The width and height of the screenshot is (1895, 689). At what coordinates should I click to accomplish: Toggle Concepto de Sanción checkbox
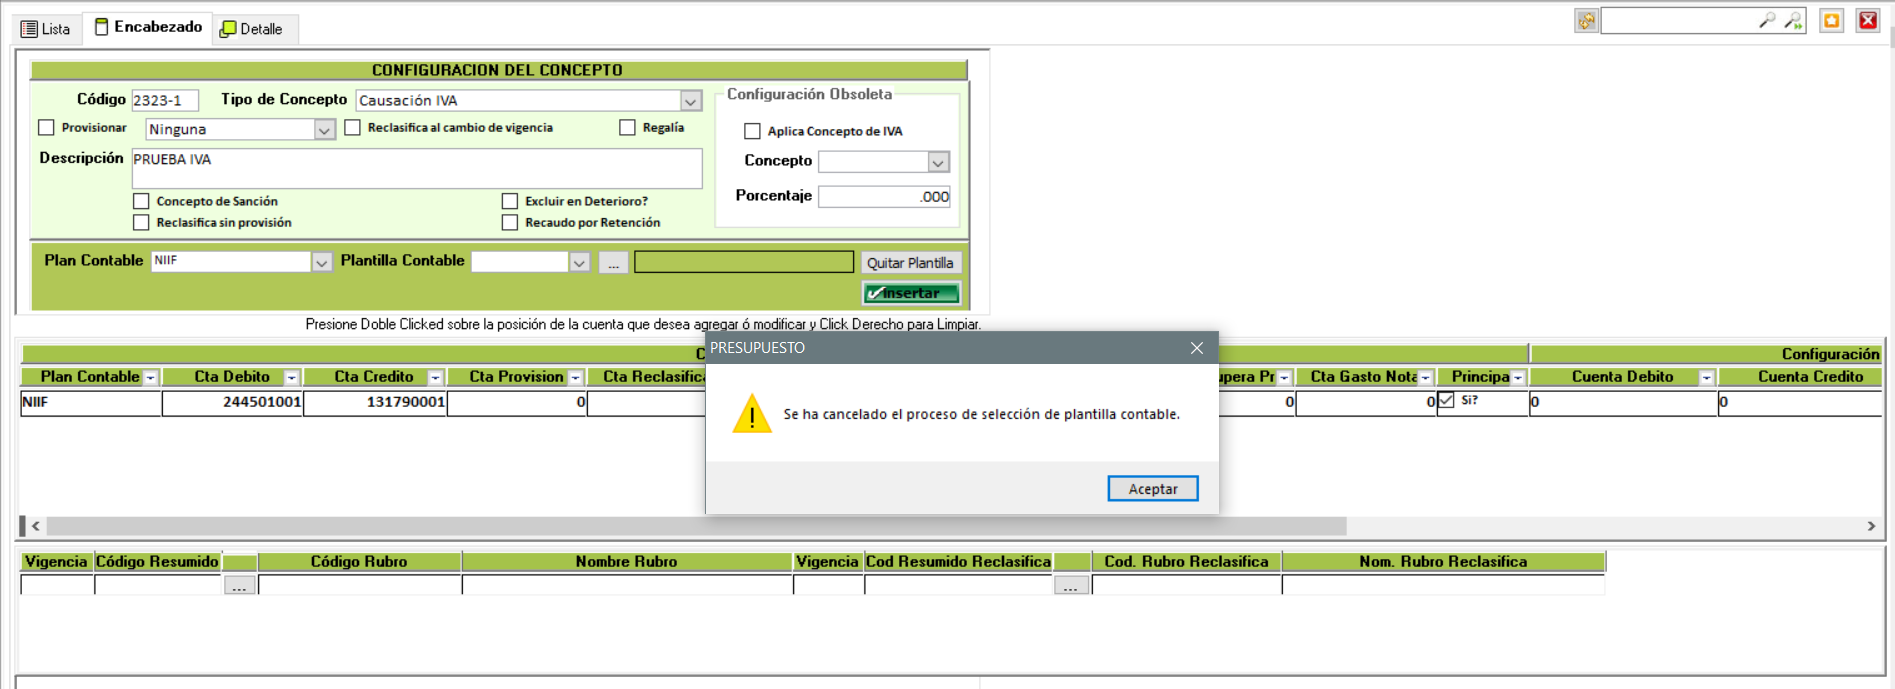[141, 201]
